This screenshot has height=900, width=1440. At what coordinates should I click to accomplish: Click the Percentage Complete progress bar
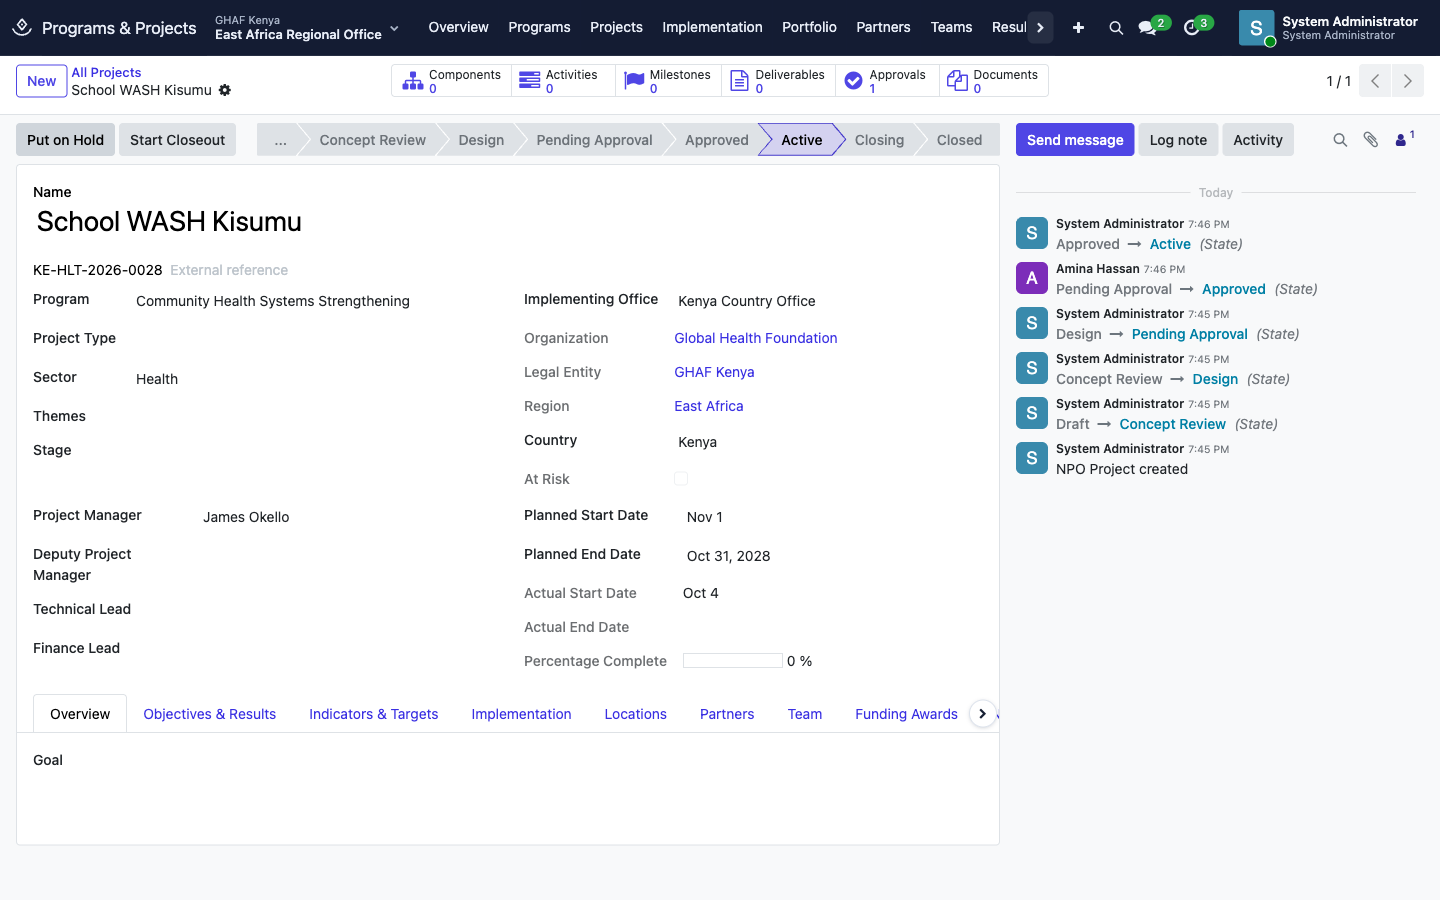732,661
